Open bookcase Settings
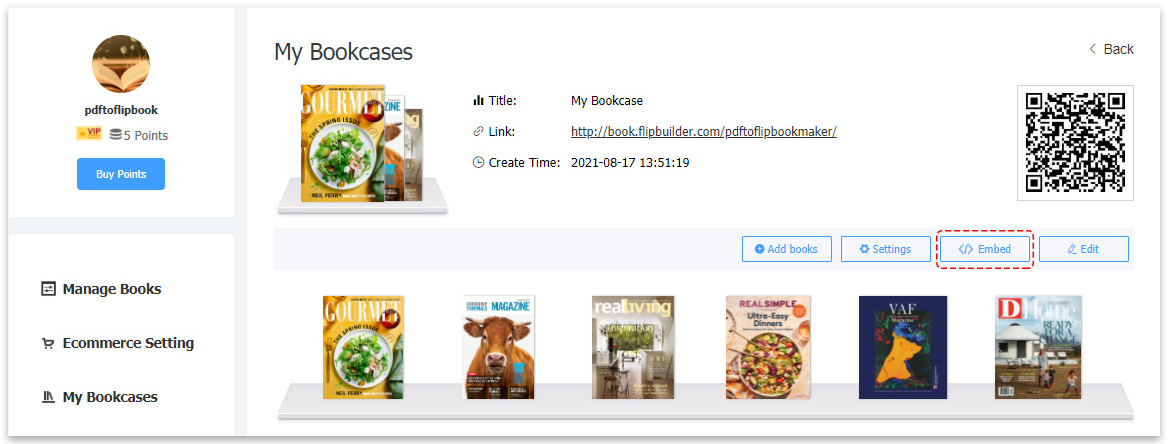This screenshot has width=1172, height=444. click(886, 249)
